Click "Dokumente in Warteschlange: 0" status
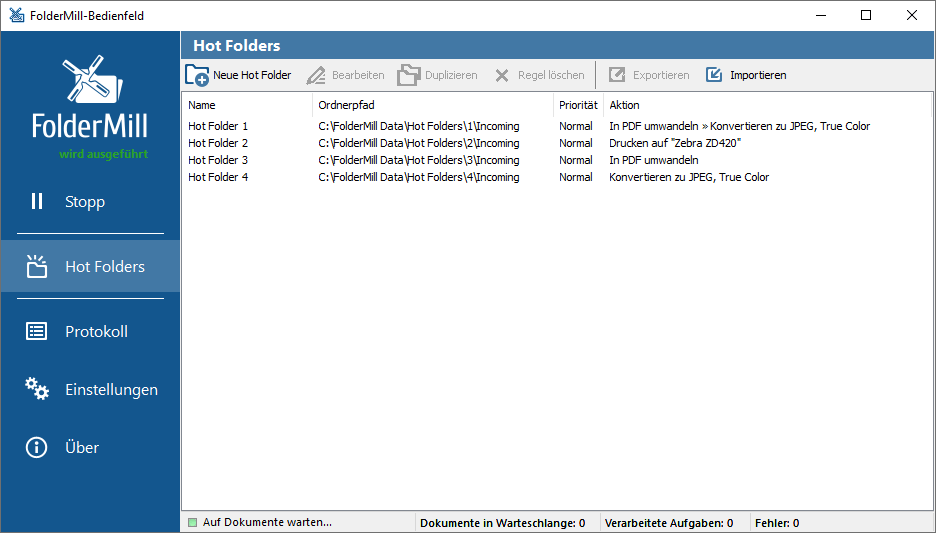This screenshot has width=936, height=533. click(x=503, y=523)
